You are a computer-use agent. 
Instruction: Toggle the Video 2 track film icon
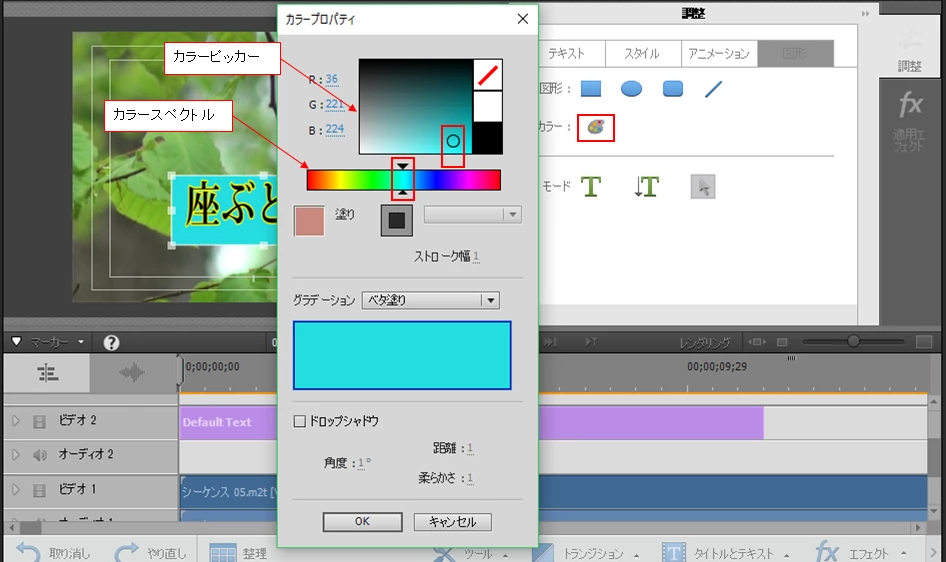coord(39,422)
